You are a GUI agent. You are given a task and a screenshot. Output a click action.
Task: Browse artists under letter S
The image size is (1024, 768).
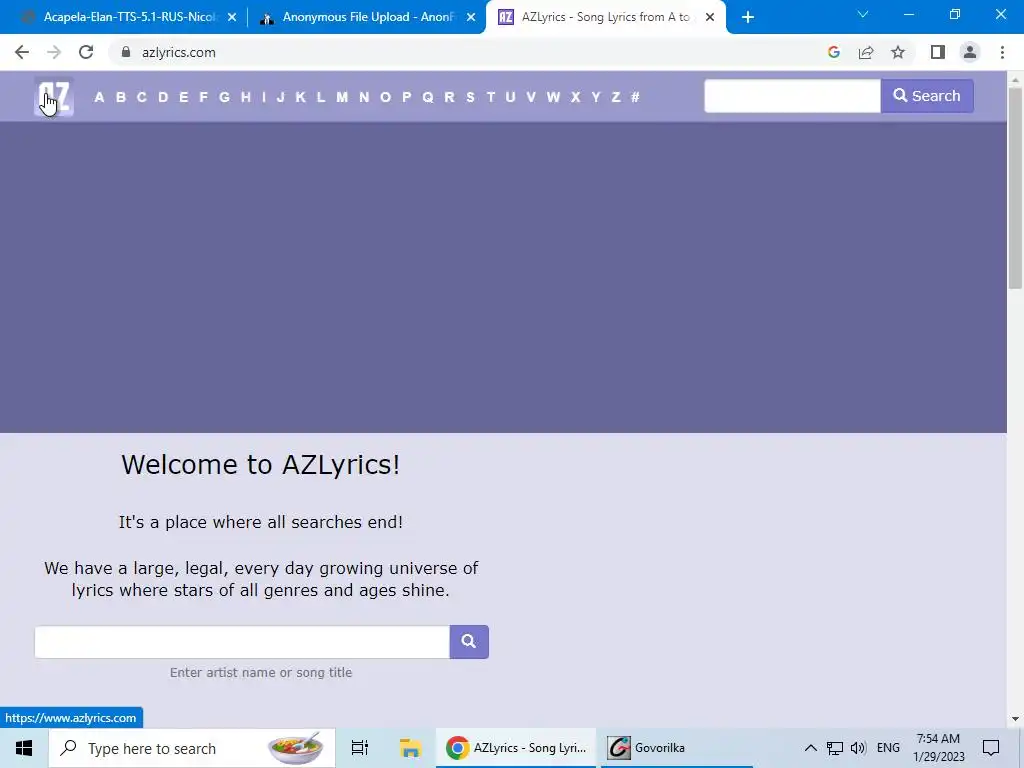470,97
